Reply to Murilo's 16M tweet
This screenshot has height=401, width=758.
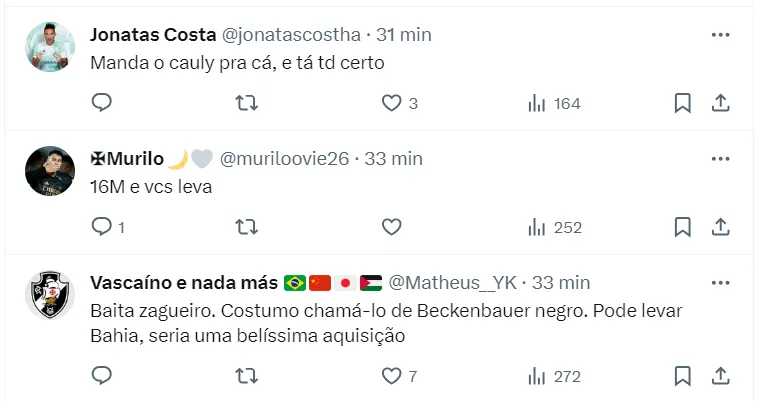coord(101,227)
